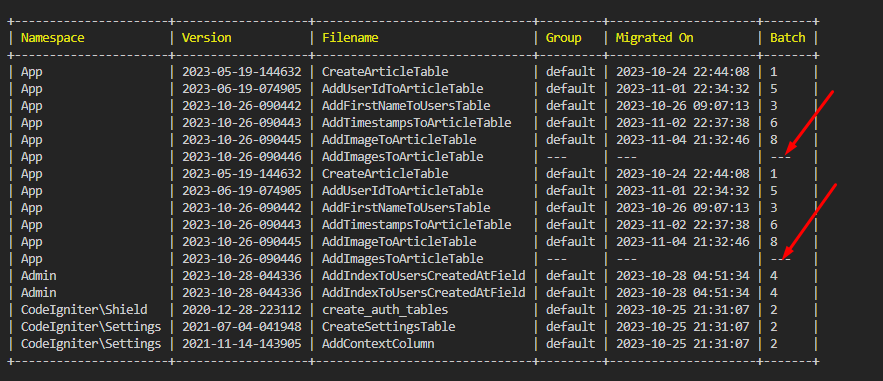
Task: Click the batch number in the AddContextColumn row
Action: click(x=774, y=344)
